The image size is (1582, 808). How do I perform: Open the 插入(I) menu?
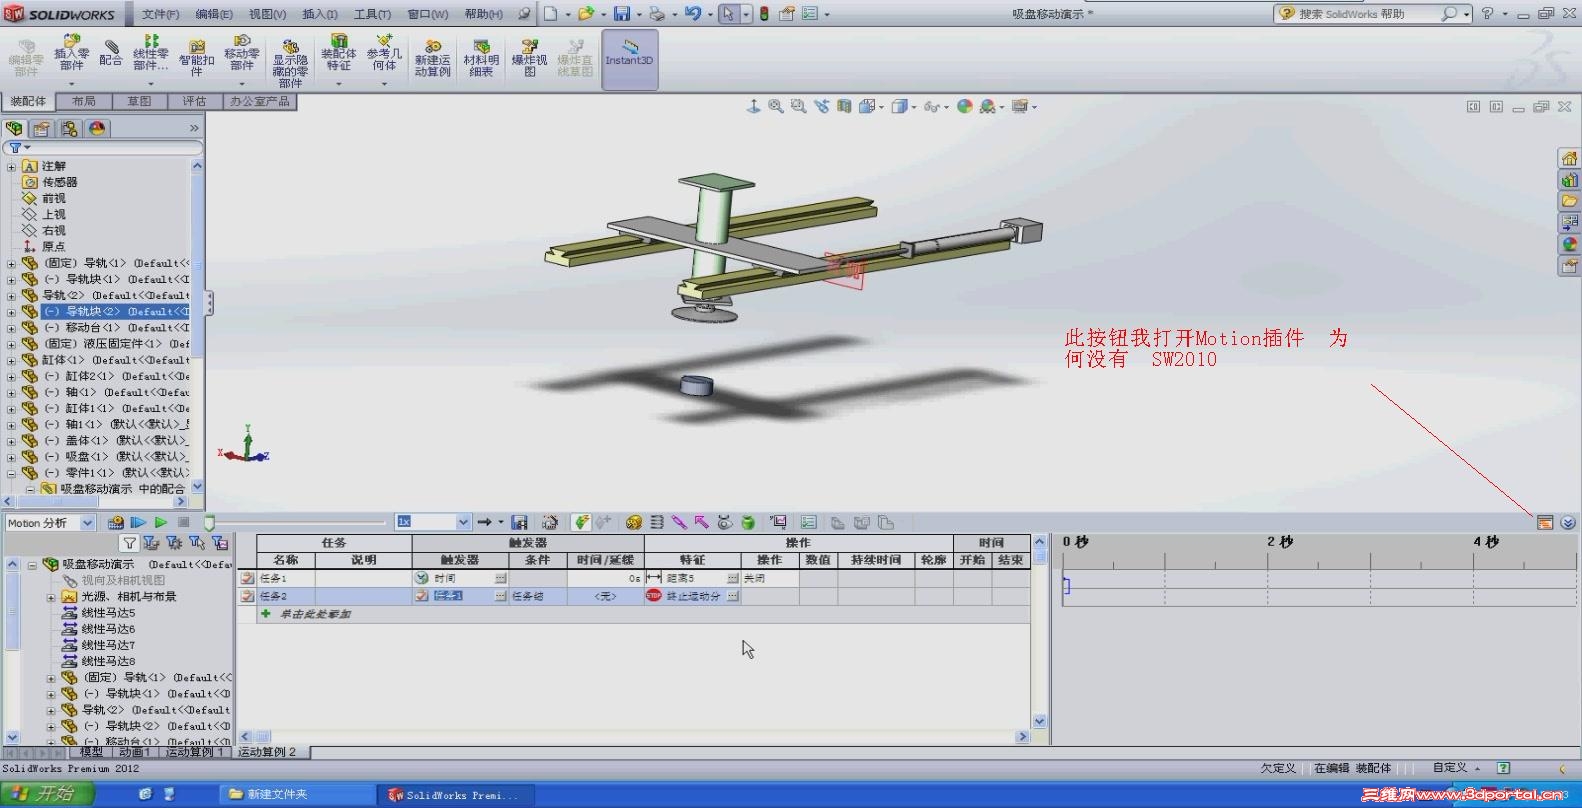[319, 14]
